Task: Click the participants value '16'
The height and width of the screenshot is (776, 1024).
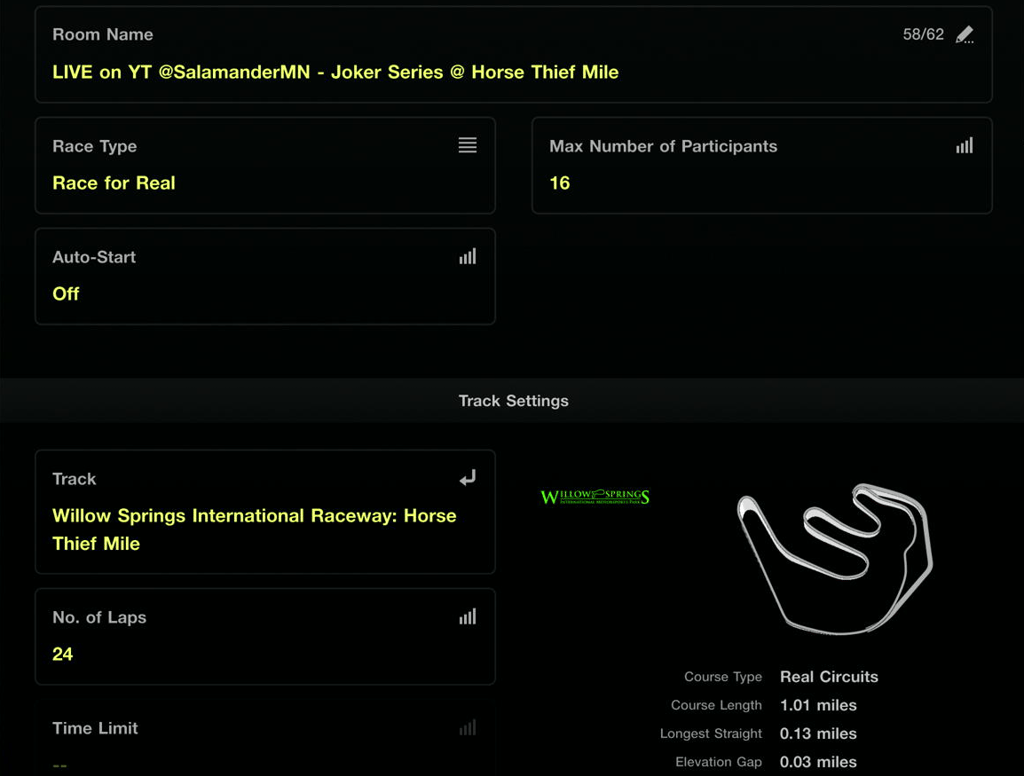Action: [x=560, y=183]
